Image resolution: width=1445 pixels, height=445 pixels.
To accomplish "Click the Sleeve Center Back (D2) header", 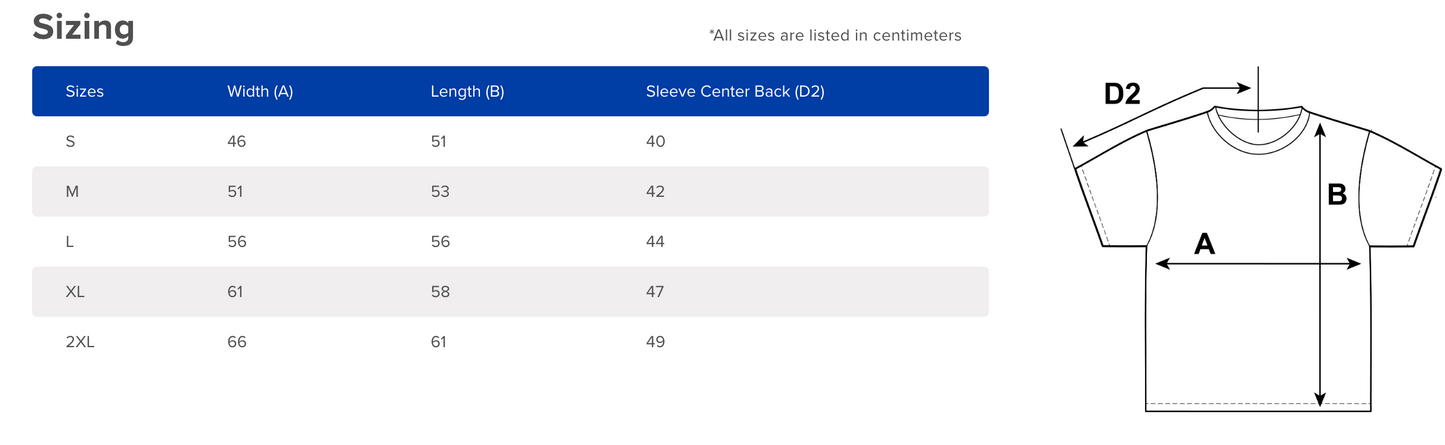I will point(735,92).
